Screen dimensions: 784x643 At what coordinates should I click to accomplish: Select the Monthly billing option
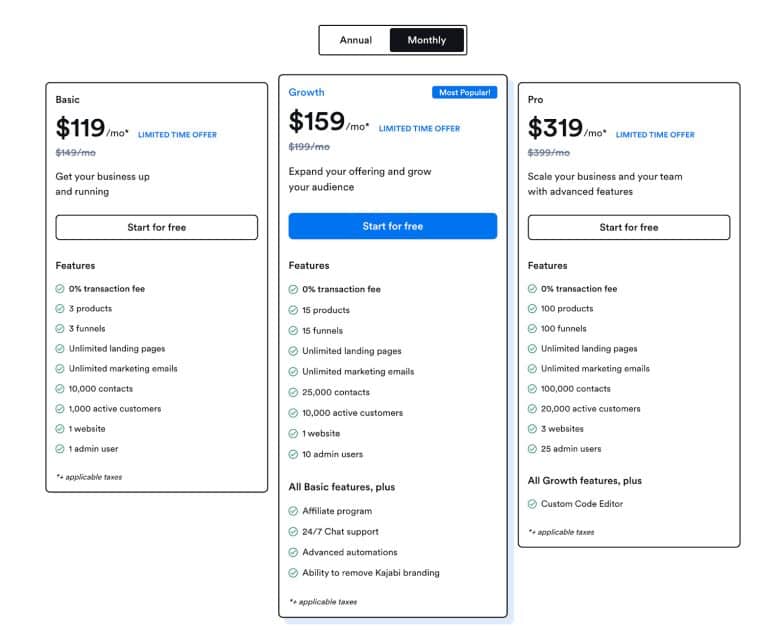click(x=427, y=40)
